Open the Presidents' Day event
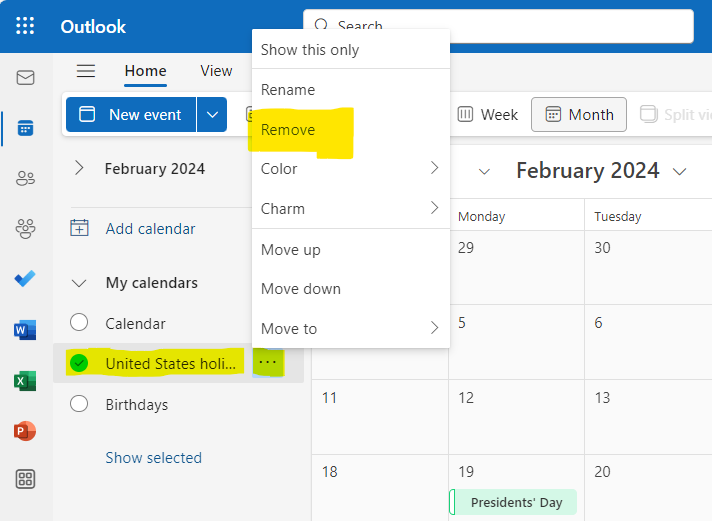 [513, 502]
